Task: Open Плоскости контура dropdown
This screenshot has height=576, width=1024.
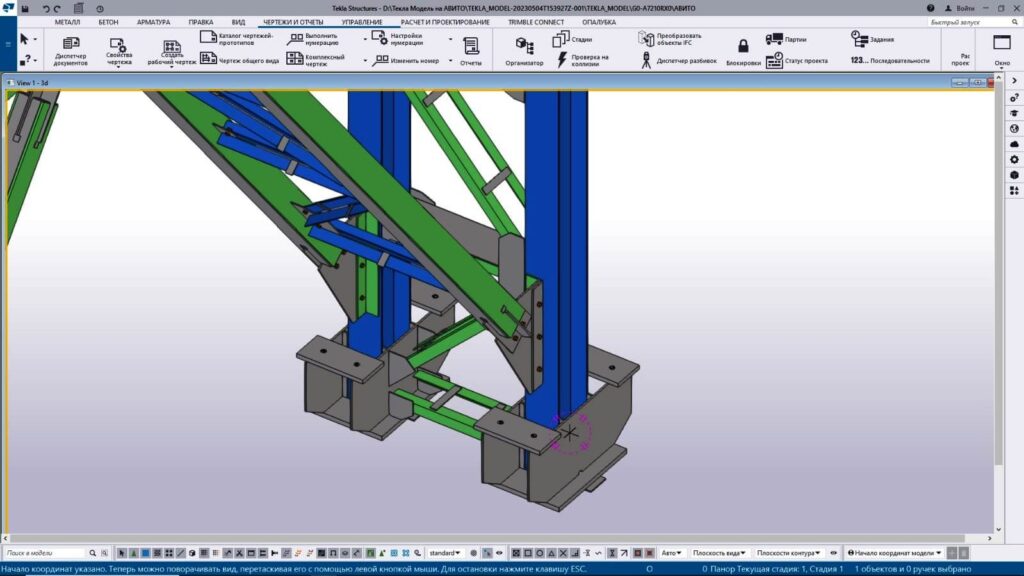Action: click(788, 553)
